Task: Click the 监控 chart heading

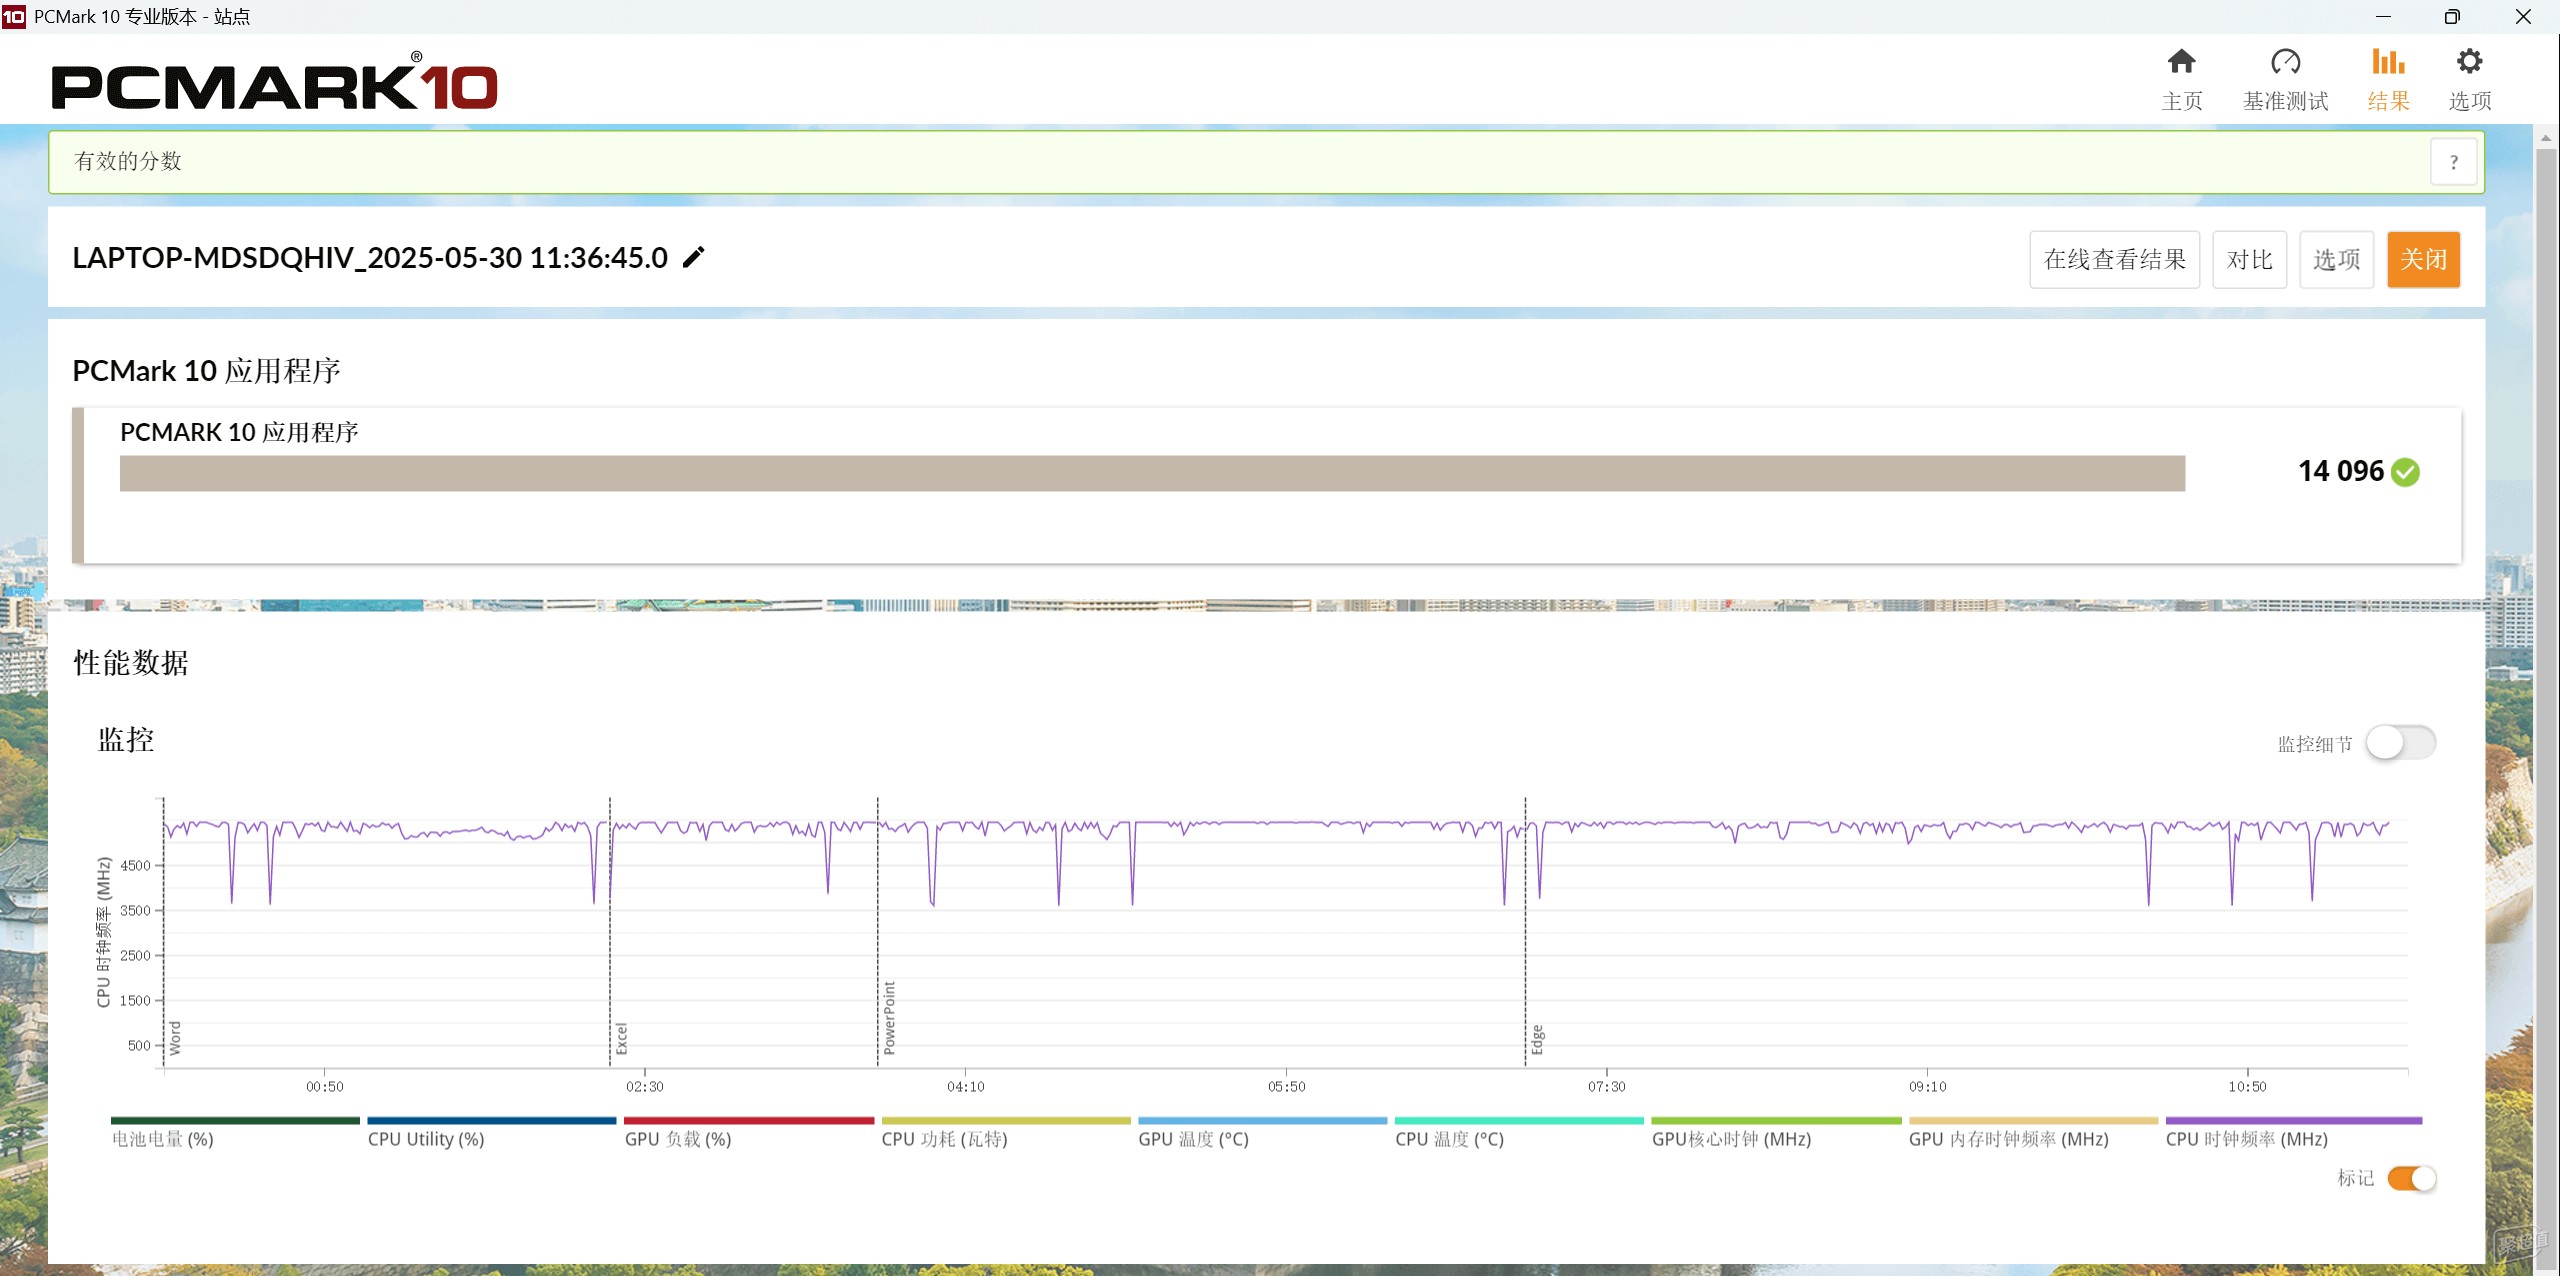Action: pos(126,740)
